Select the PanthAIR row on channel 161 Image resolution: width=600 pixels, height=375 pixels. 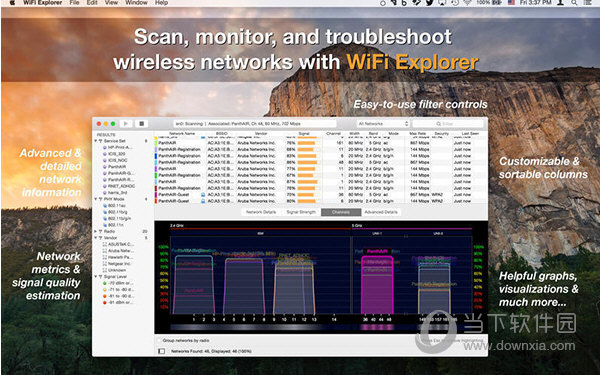pyautogui.click(x=321, y=143)
